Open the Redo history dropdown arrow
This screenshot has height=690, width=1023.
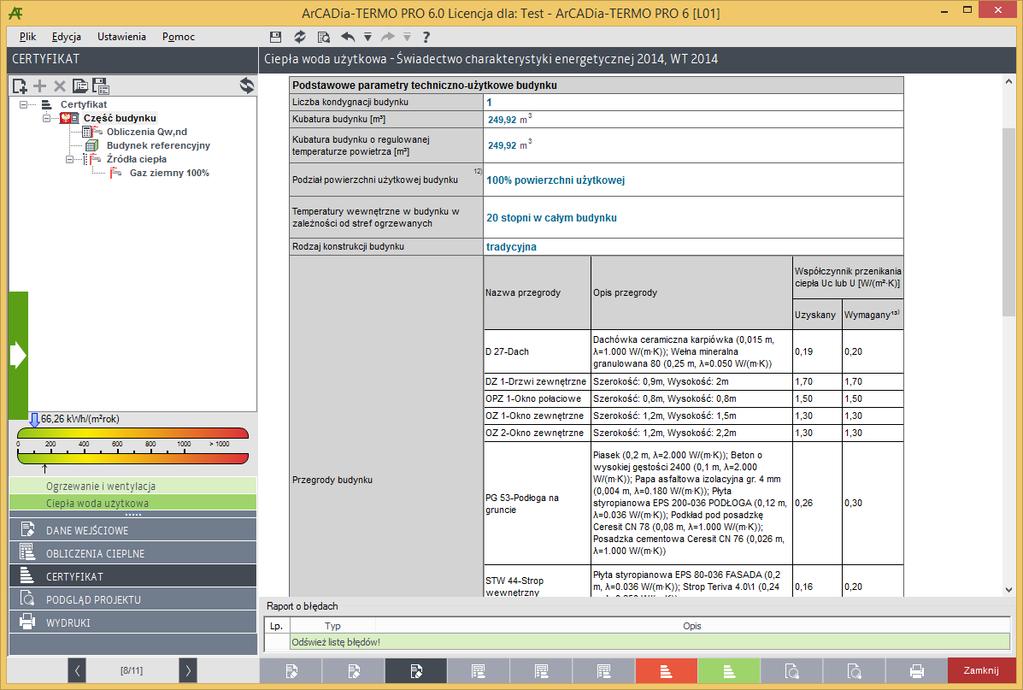(407, 37)
